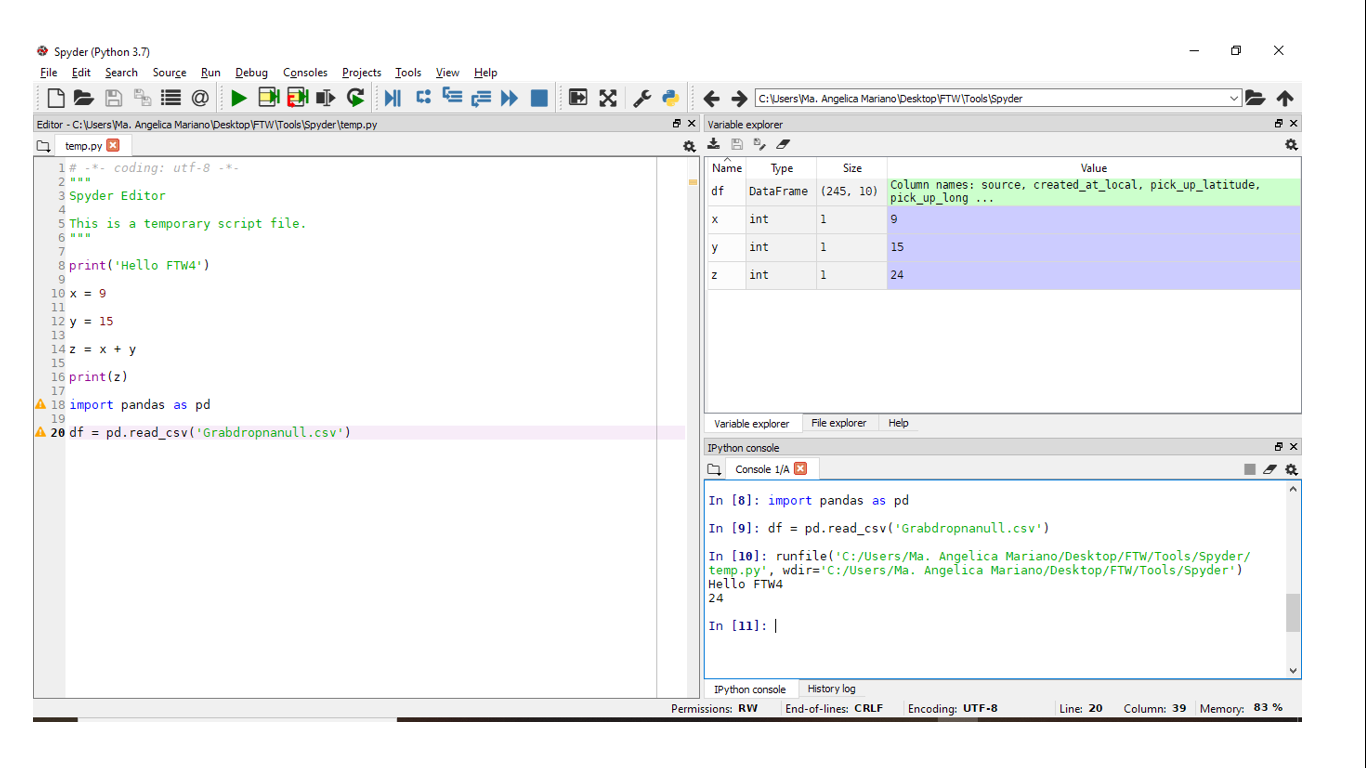Undock the IPython console pane
Viewport: 1366px width, 768px height.
pyautogui.click(x=1278, y=447)
